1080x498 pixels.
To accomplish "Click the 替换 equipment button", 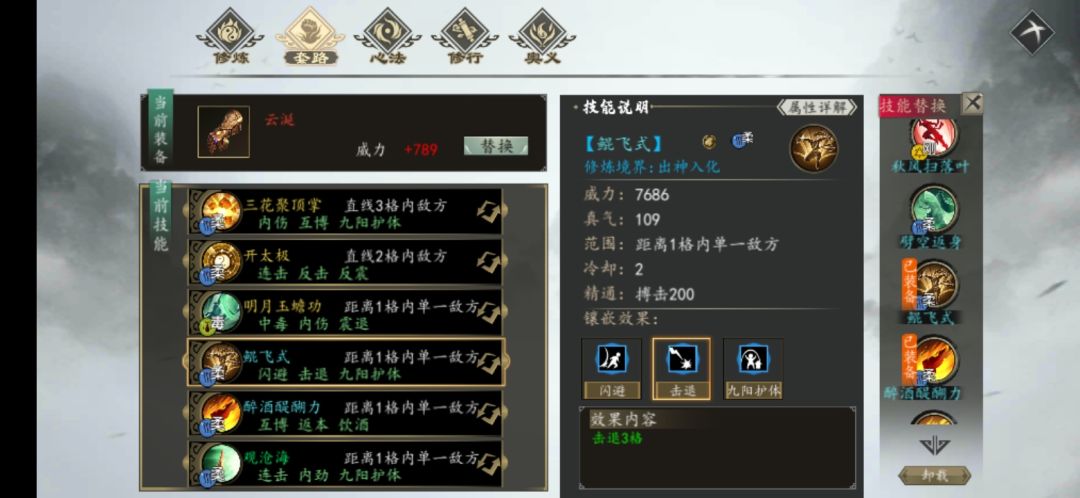I will coord(496,146).
